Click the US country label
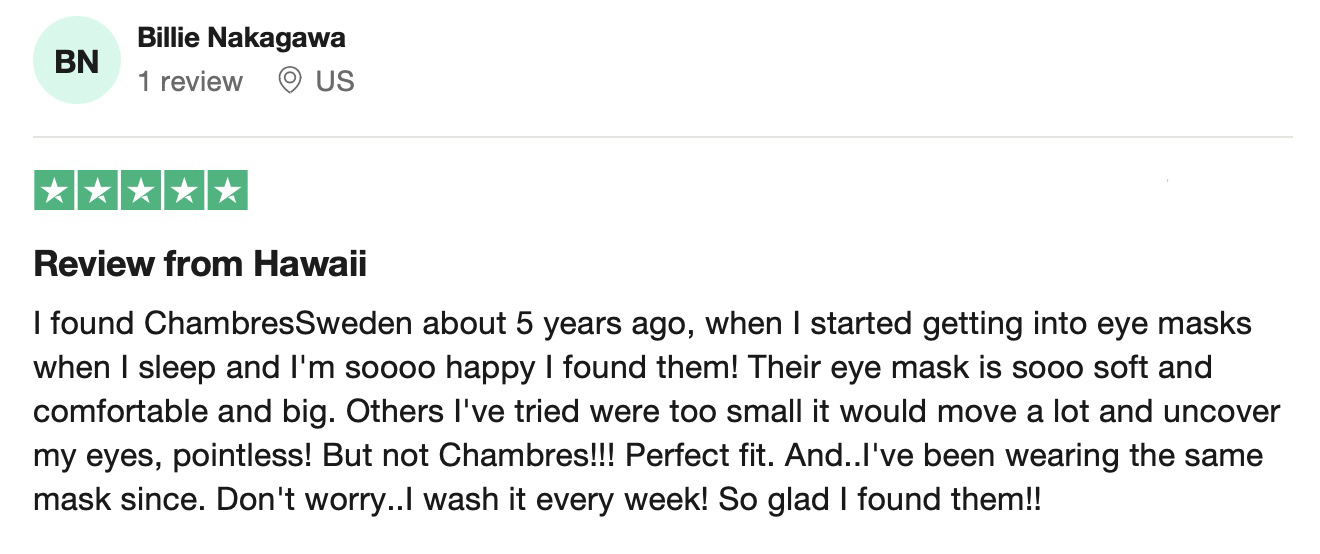The image size is (1320, 554). pos(335,81)
